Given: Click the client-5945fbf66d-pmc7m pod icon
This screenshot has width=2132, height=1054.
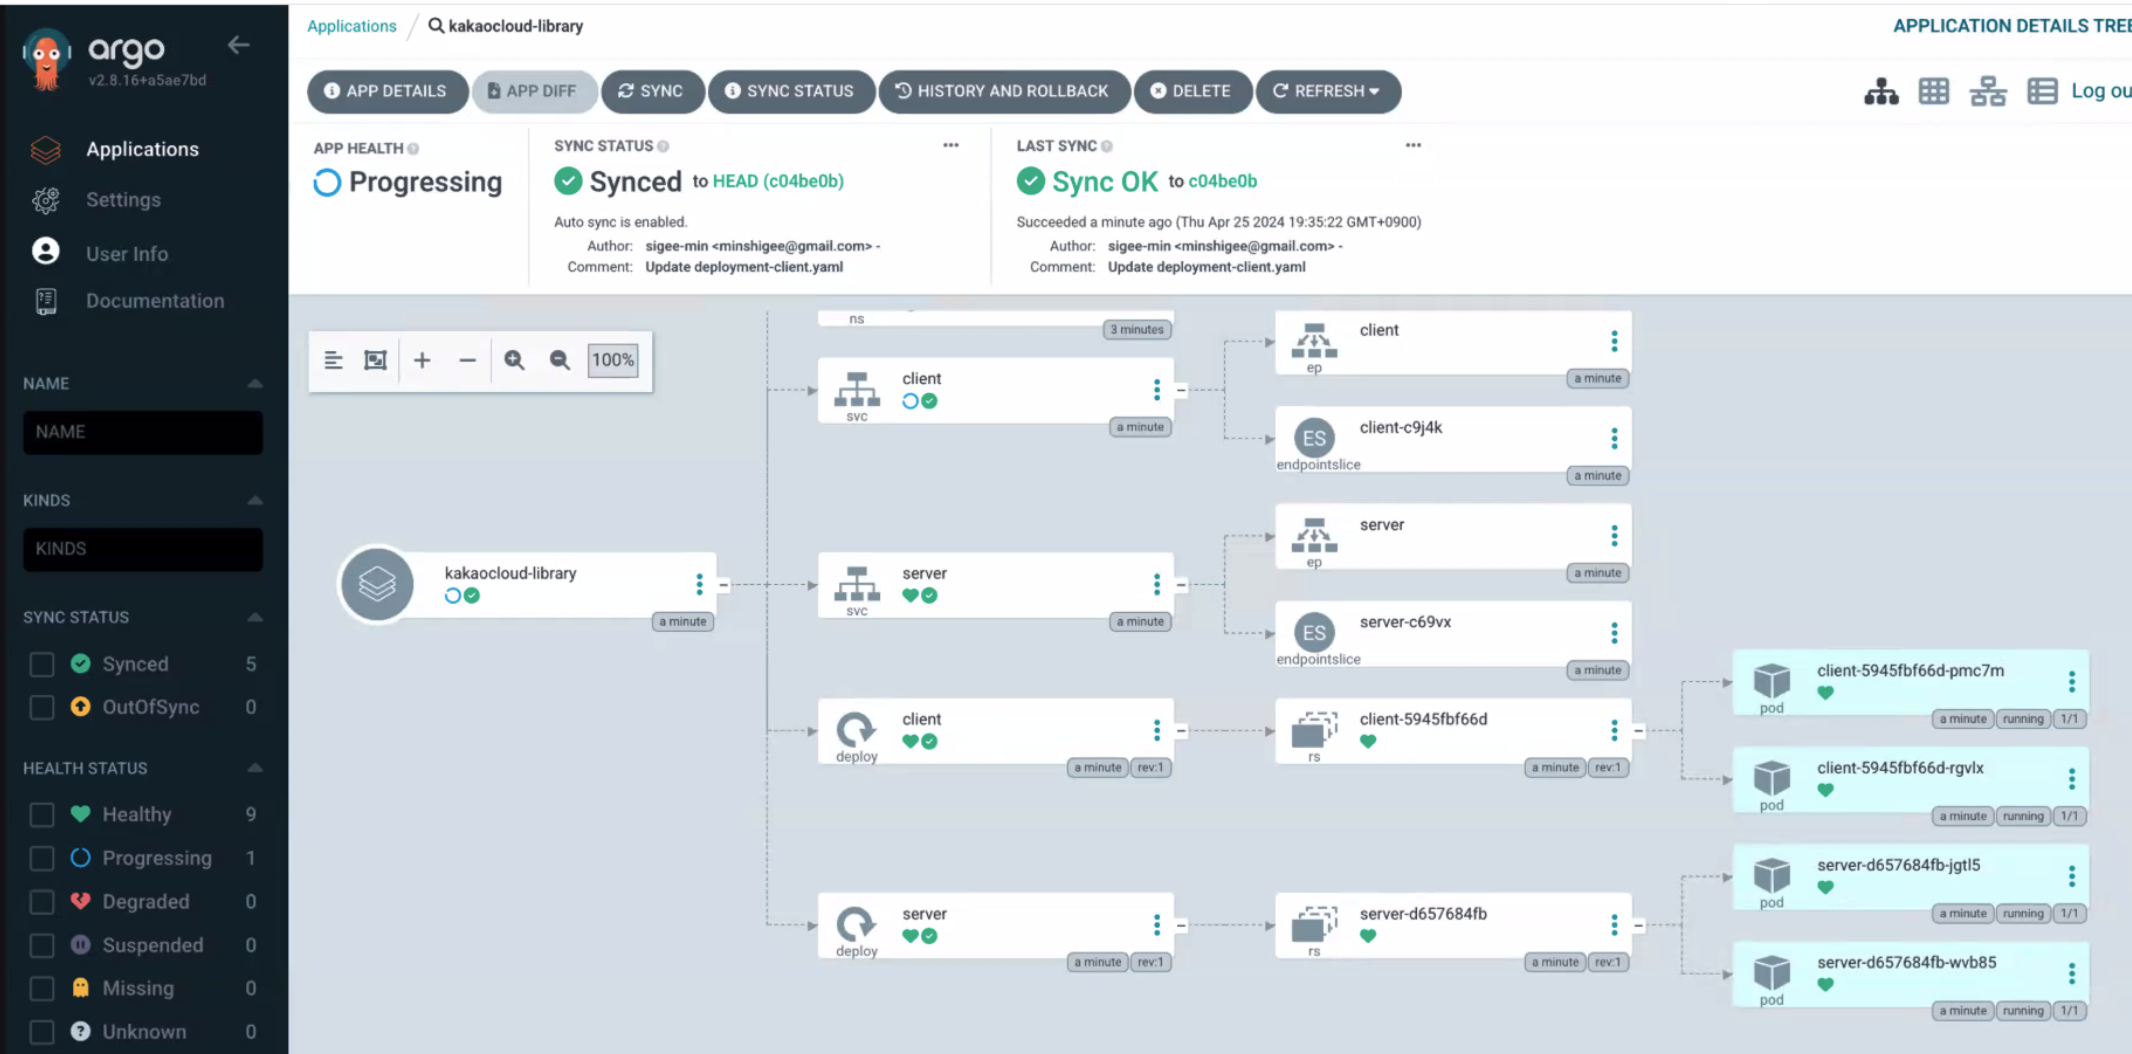Looking at the screenshot, I should [1771, 681].
